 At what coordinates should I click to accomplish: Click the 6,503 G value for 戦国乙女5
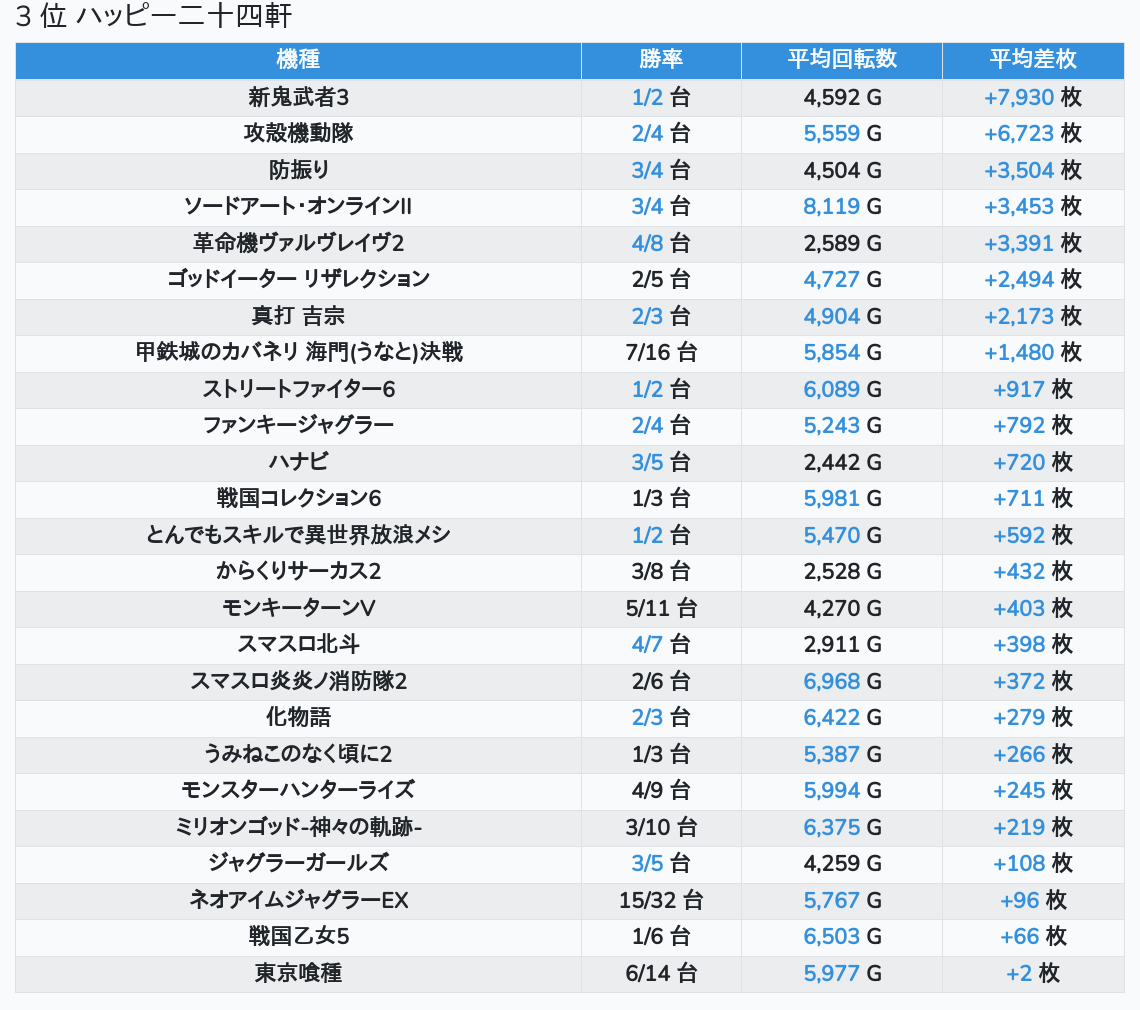pyautogui.click(x=842, y=937)
